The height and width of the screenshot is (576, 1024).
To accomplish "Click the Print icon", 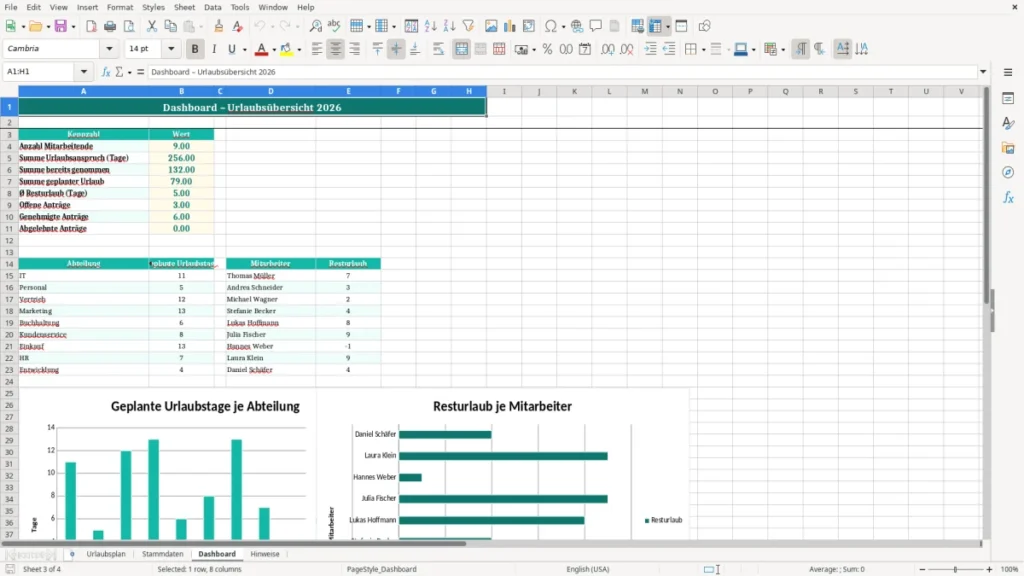I will pos(110,26).
